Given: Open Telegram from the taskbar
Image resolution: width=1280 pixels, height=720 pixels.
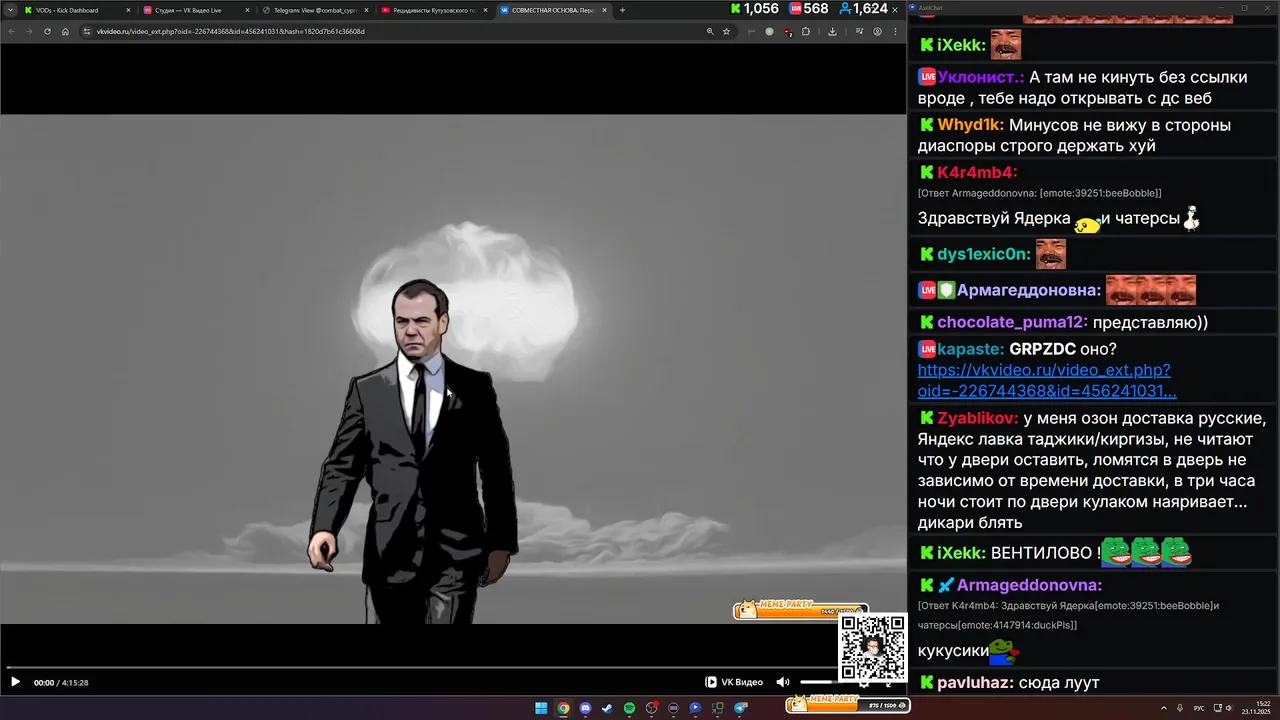Looking at the screenshot, I should pos(741,708).
